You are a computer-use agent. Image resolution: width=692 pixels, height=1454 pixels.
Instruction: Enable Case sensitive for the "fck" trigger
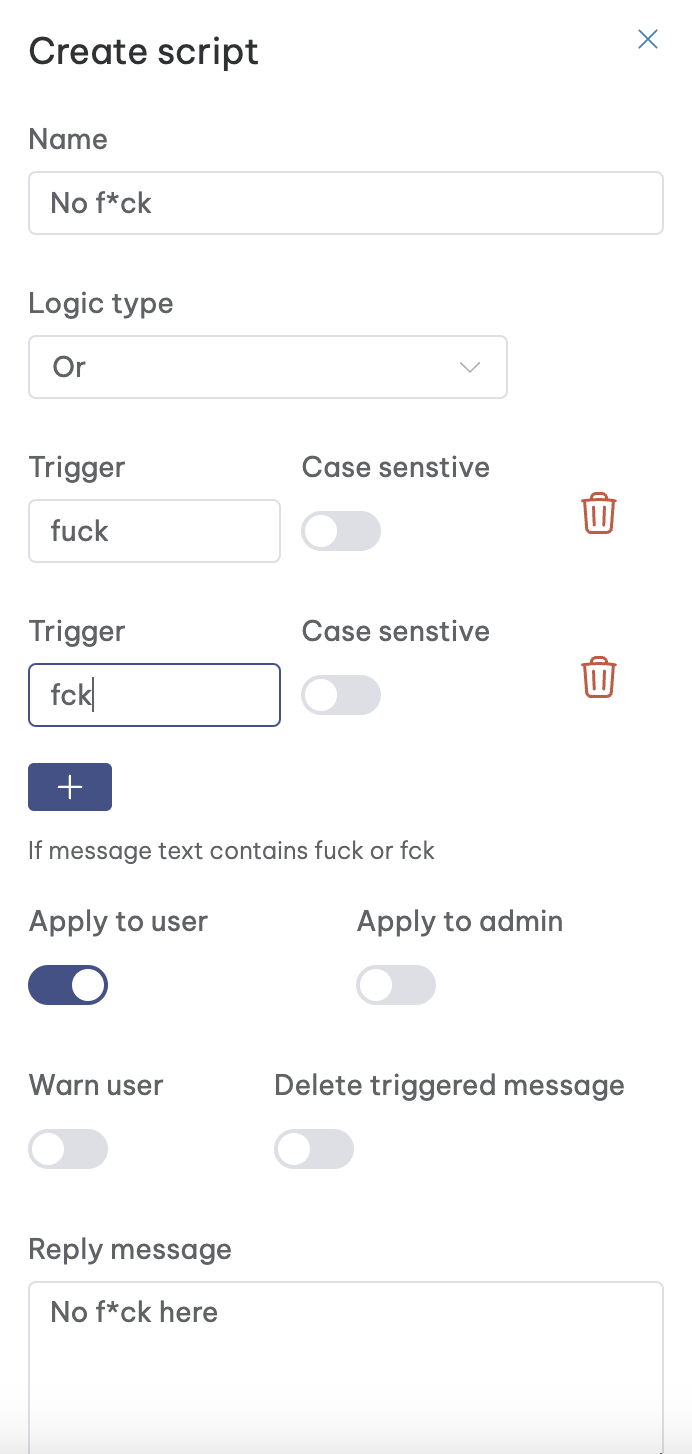coord(341,696)
